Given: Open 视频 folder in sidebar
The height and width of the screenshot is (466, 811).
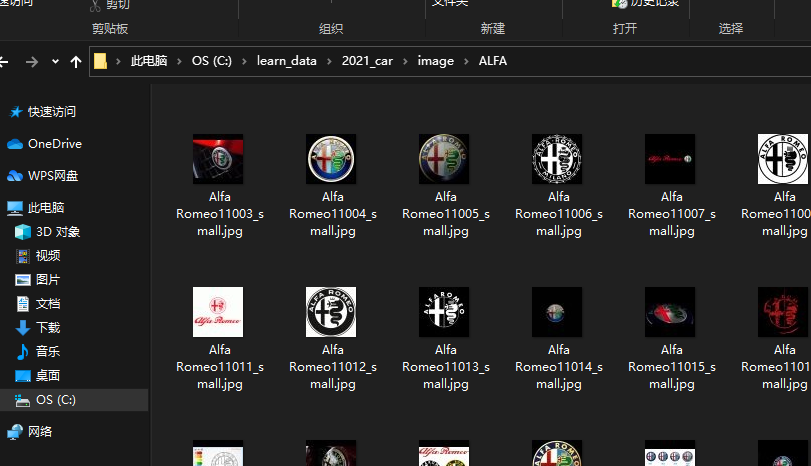Looking at the screenshot, I should [48, 255].
